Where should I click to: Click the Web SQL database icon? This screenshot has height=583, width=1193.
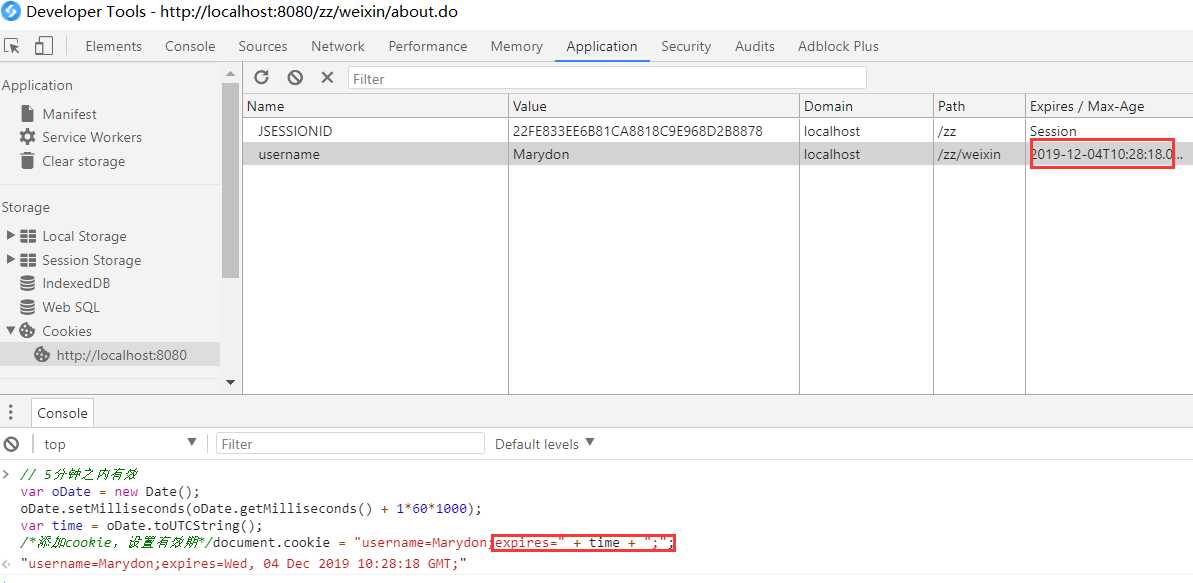[27, 307]
